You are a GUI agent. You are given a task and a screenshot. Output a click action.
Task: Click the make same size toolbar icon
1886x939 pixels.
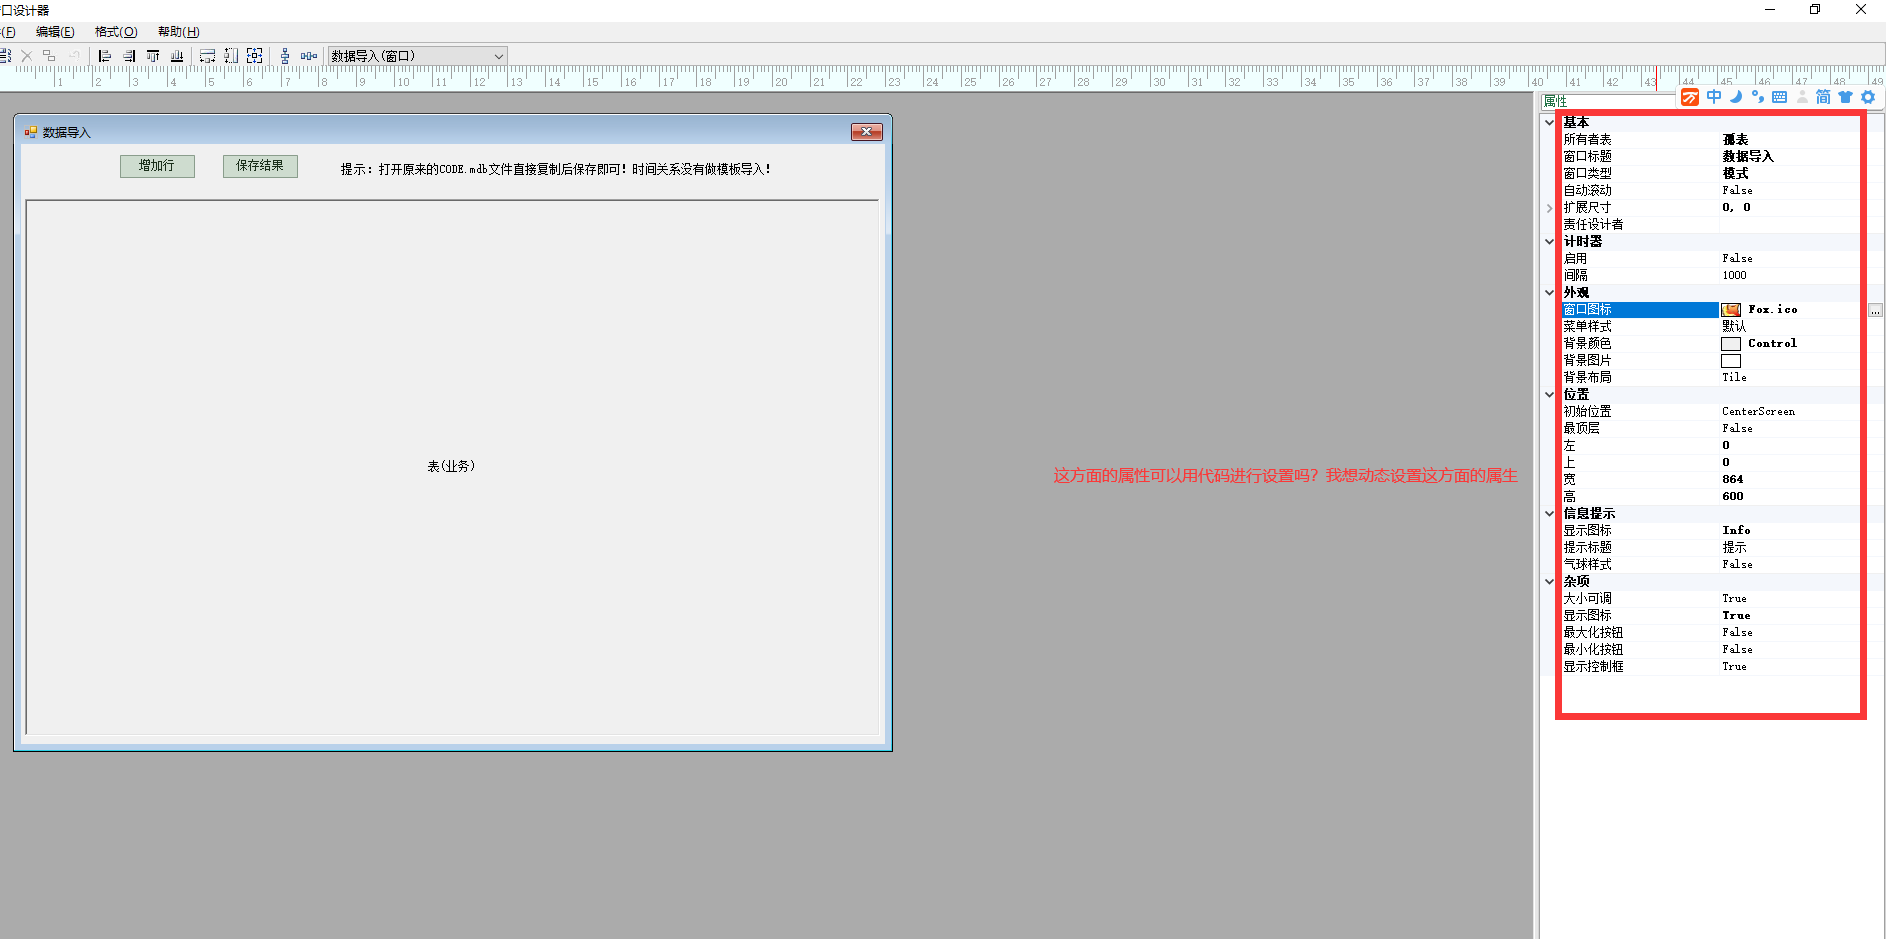click(255, 56)
